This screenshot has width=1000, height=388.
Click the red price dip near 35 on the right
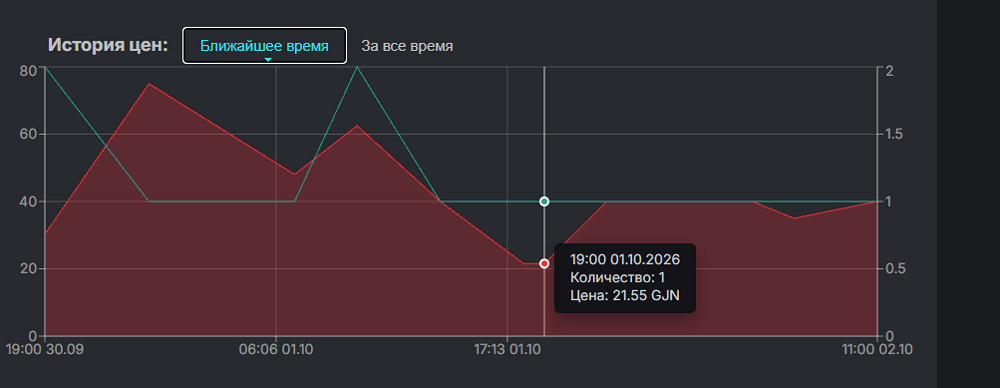(794, 218)
